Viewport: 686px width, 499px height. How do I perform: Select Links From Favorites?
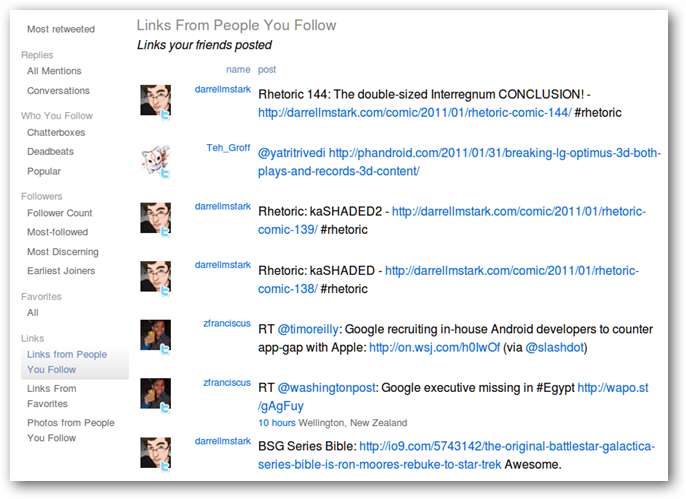click(x=52, y=396)
